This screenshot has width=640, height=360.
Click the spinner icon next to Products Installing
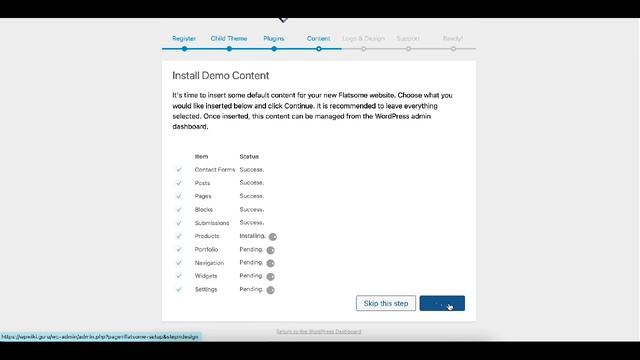click(x=273, y=237)
